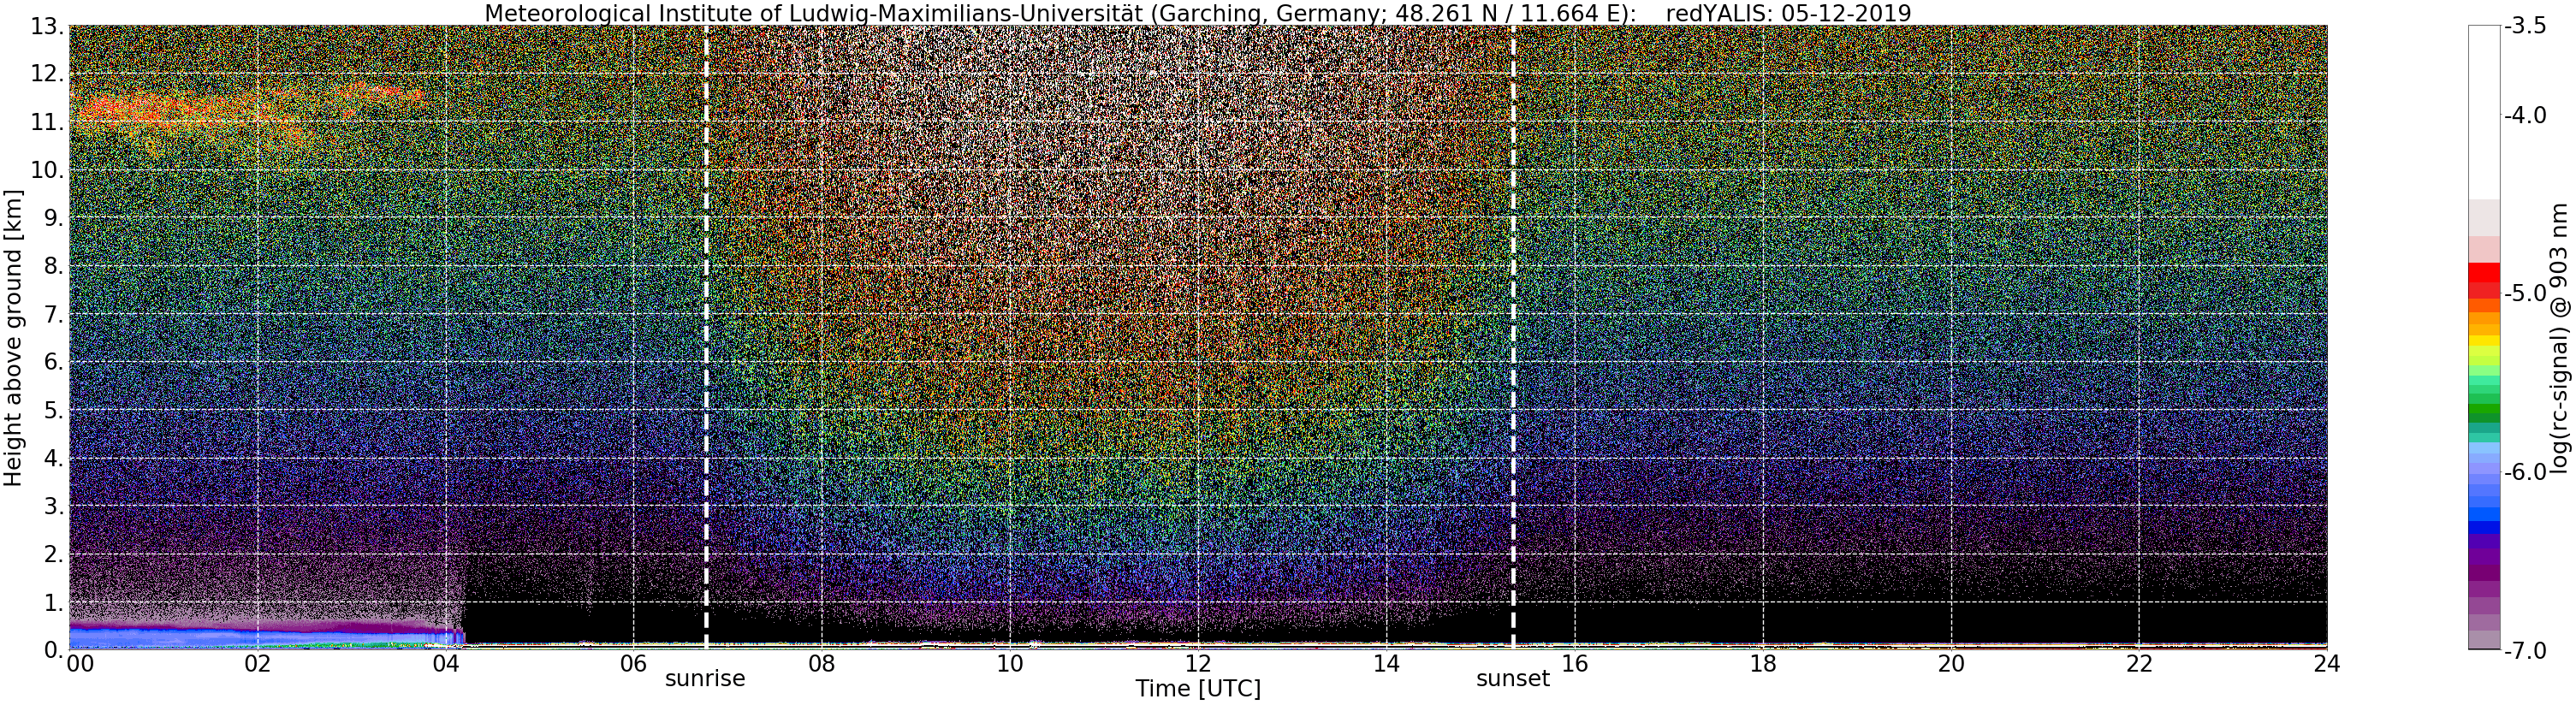Click the '24' time tick label
Image resolution: width=2576 pixels, height=705 pixels.
pos(2327,664)
